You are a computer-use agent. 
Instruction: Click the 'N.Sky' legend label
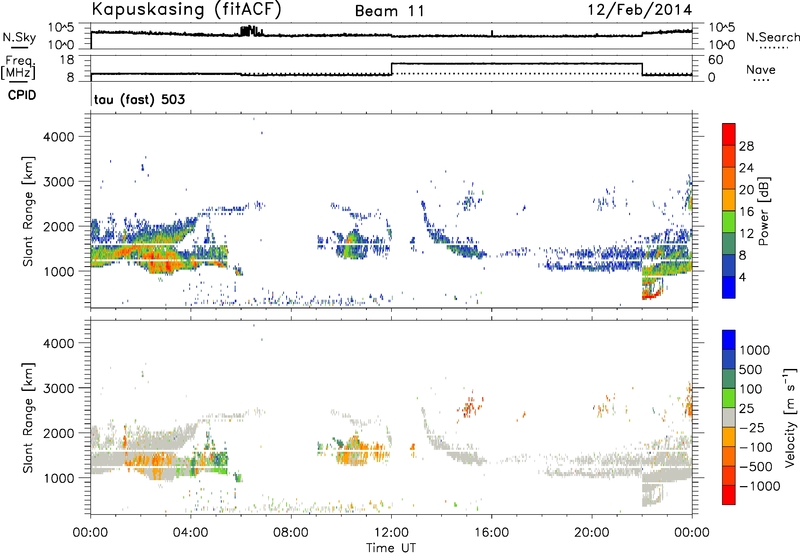[x=19, y=37]
